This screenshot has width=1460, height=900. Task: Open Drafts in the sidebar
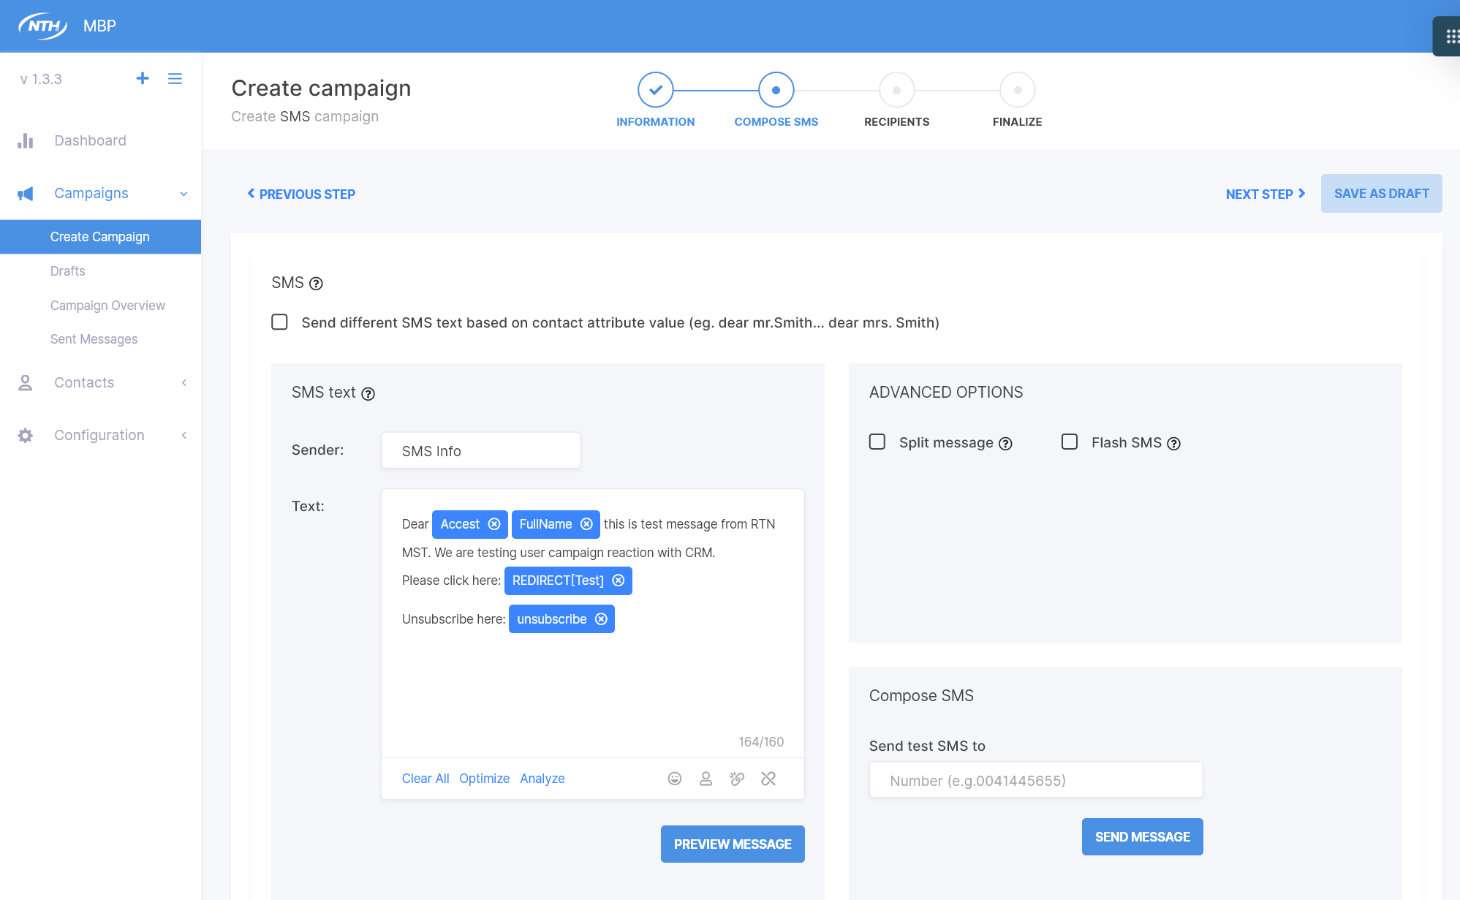pyautogui.click(x=68, y=271)
